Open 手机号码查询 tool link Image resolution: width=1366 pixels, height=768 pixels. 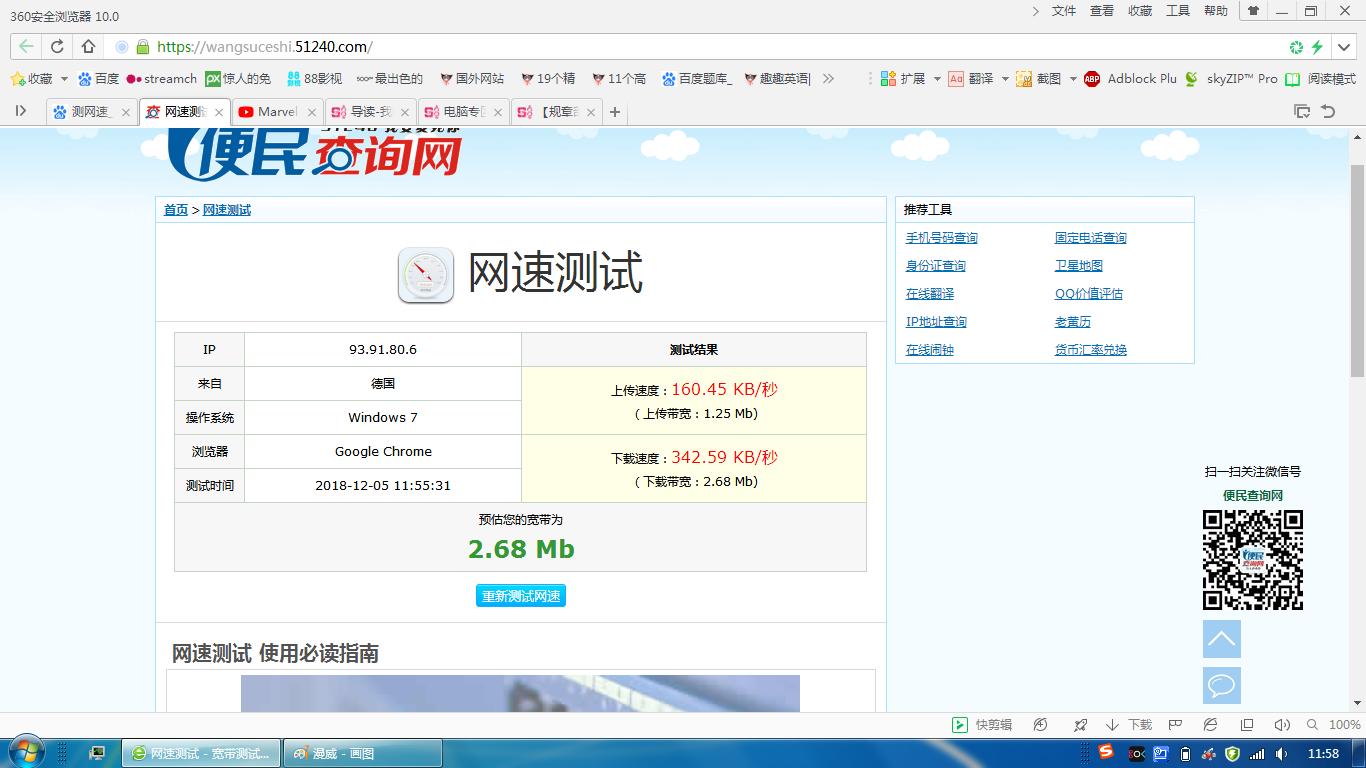click(942, 238)
